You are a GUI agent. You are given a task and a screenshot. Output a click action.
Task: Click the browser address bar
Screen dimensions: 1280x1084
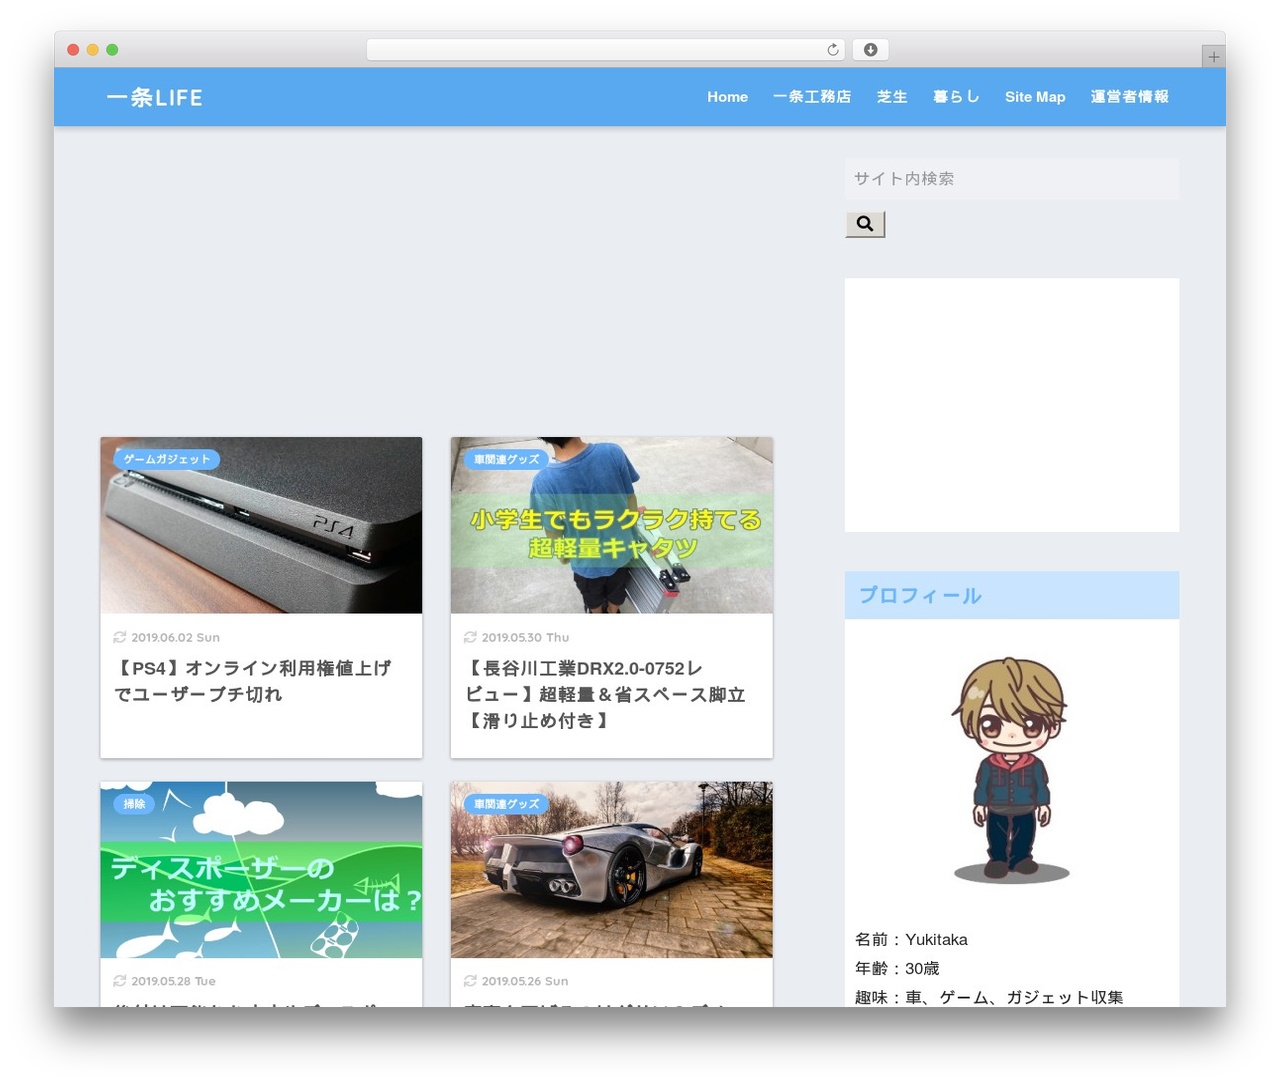coord(605,50)
